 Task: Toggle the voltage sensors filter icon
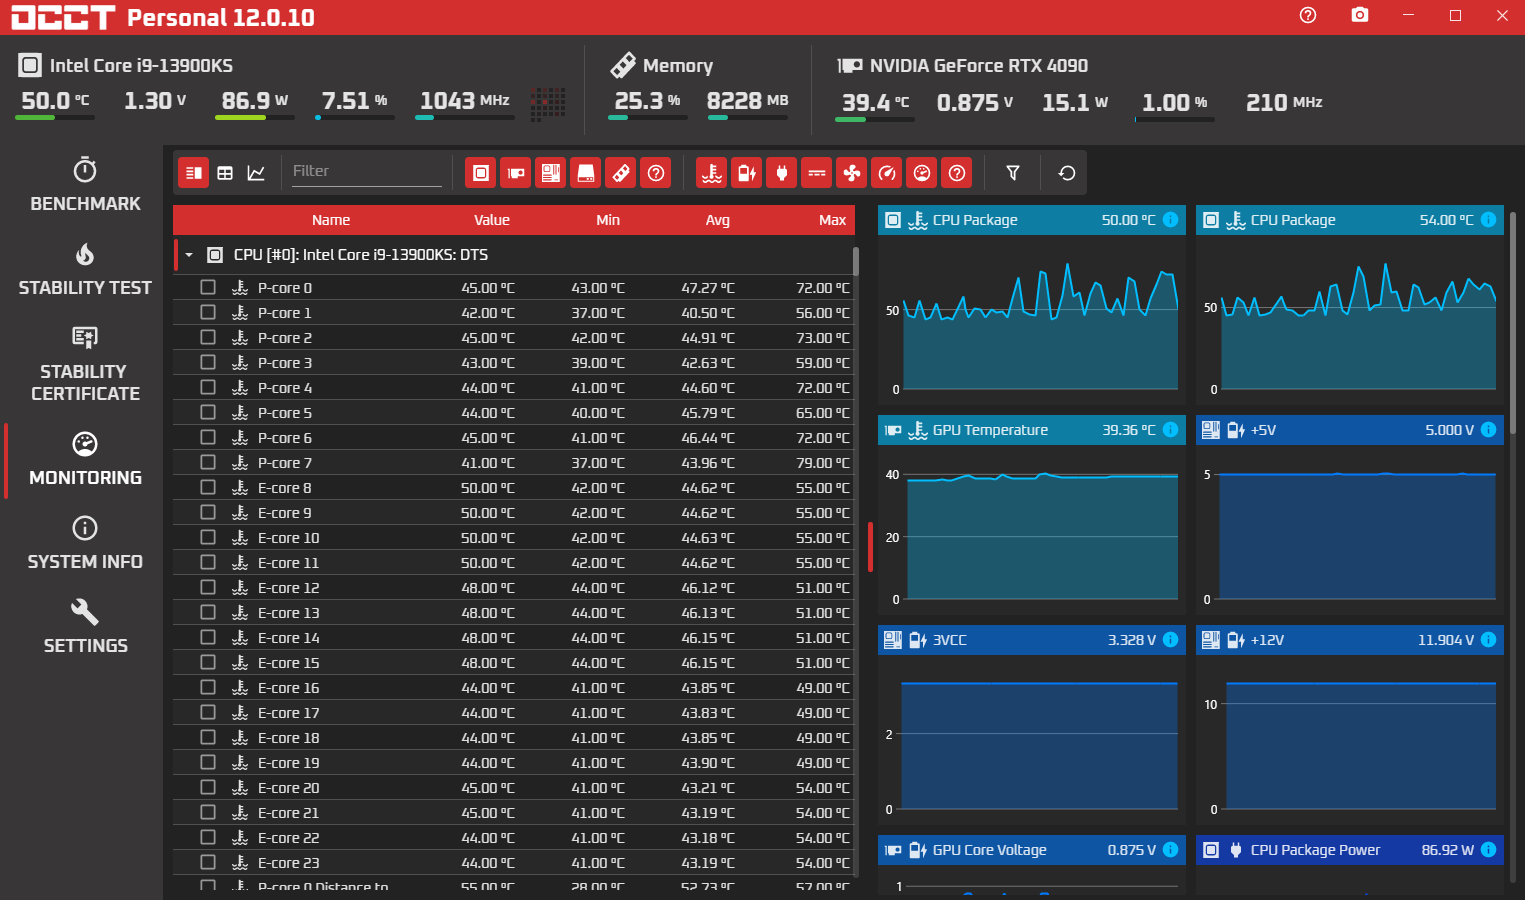point(747,173)
